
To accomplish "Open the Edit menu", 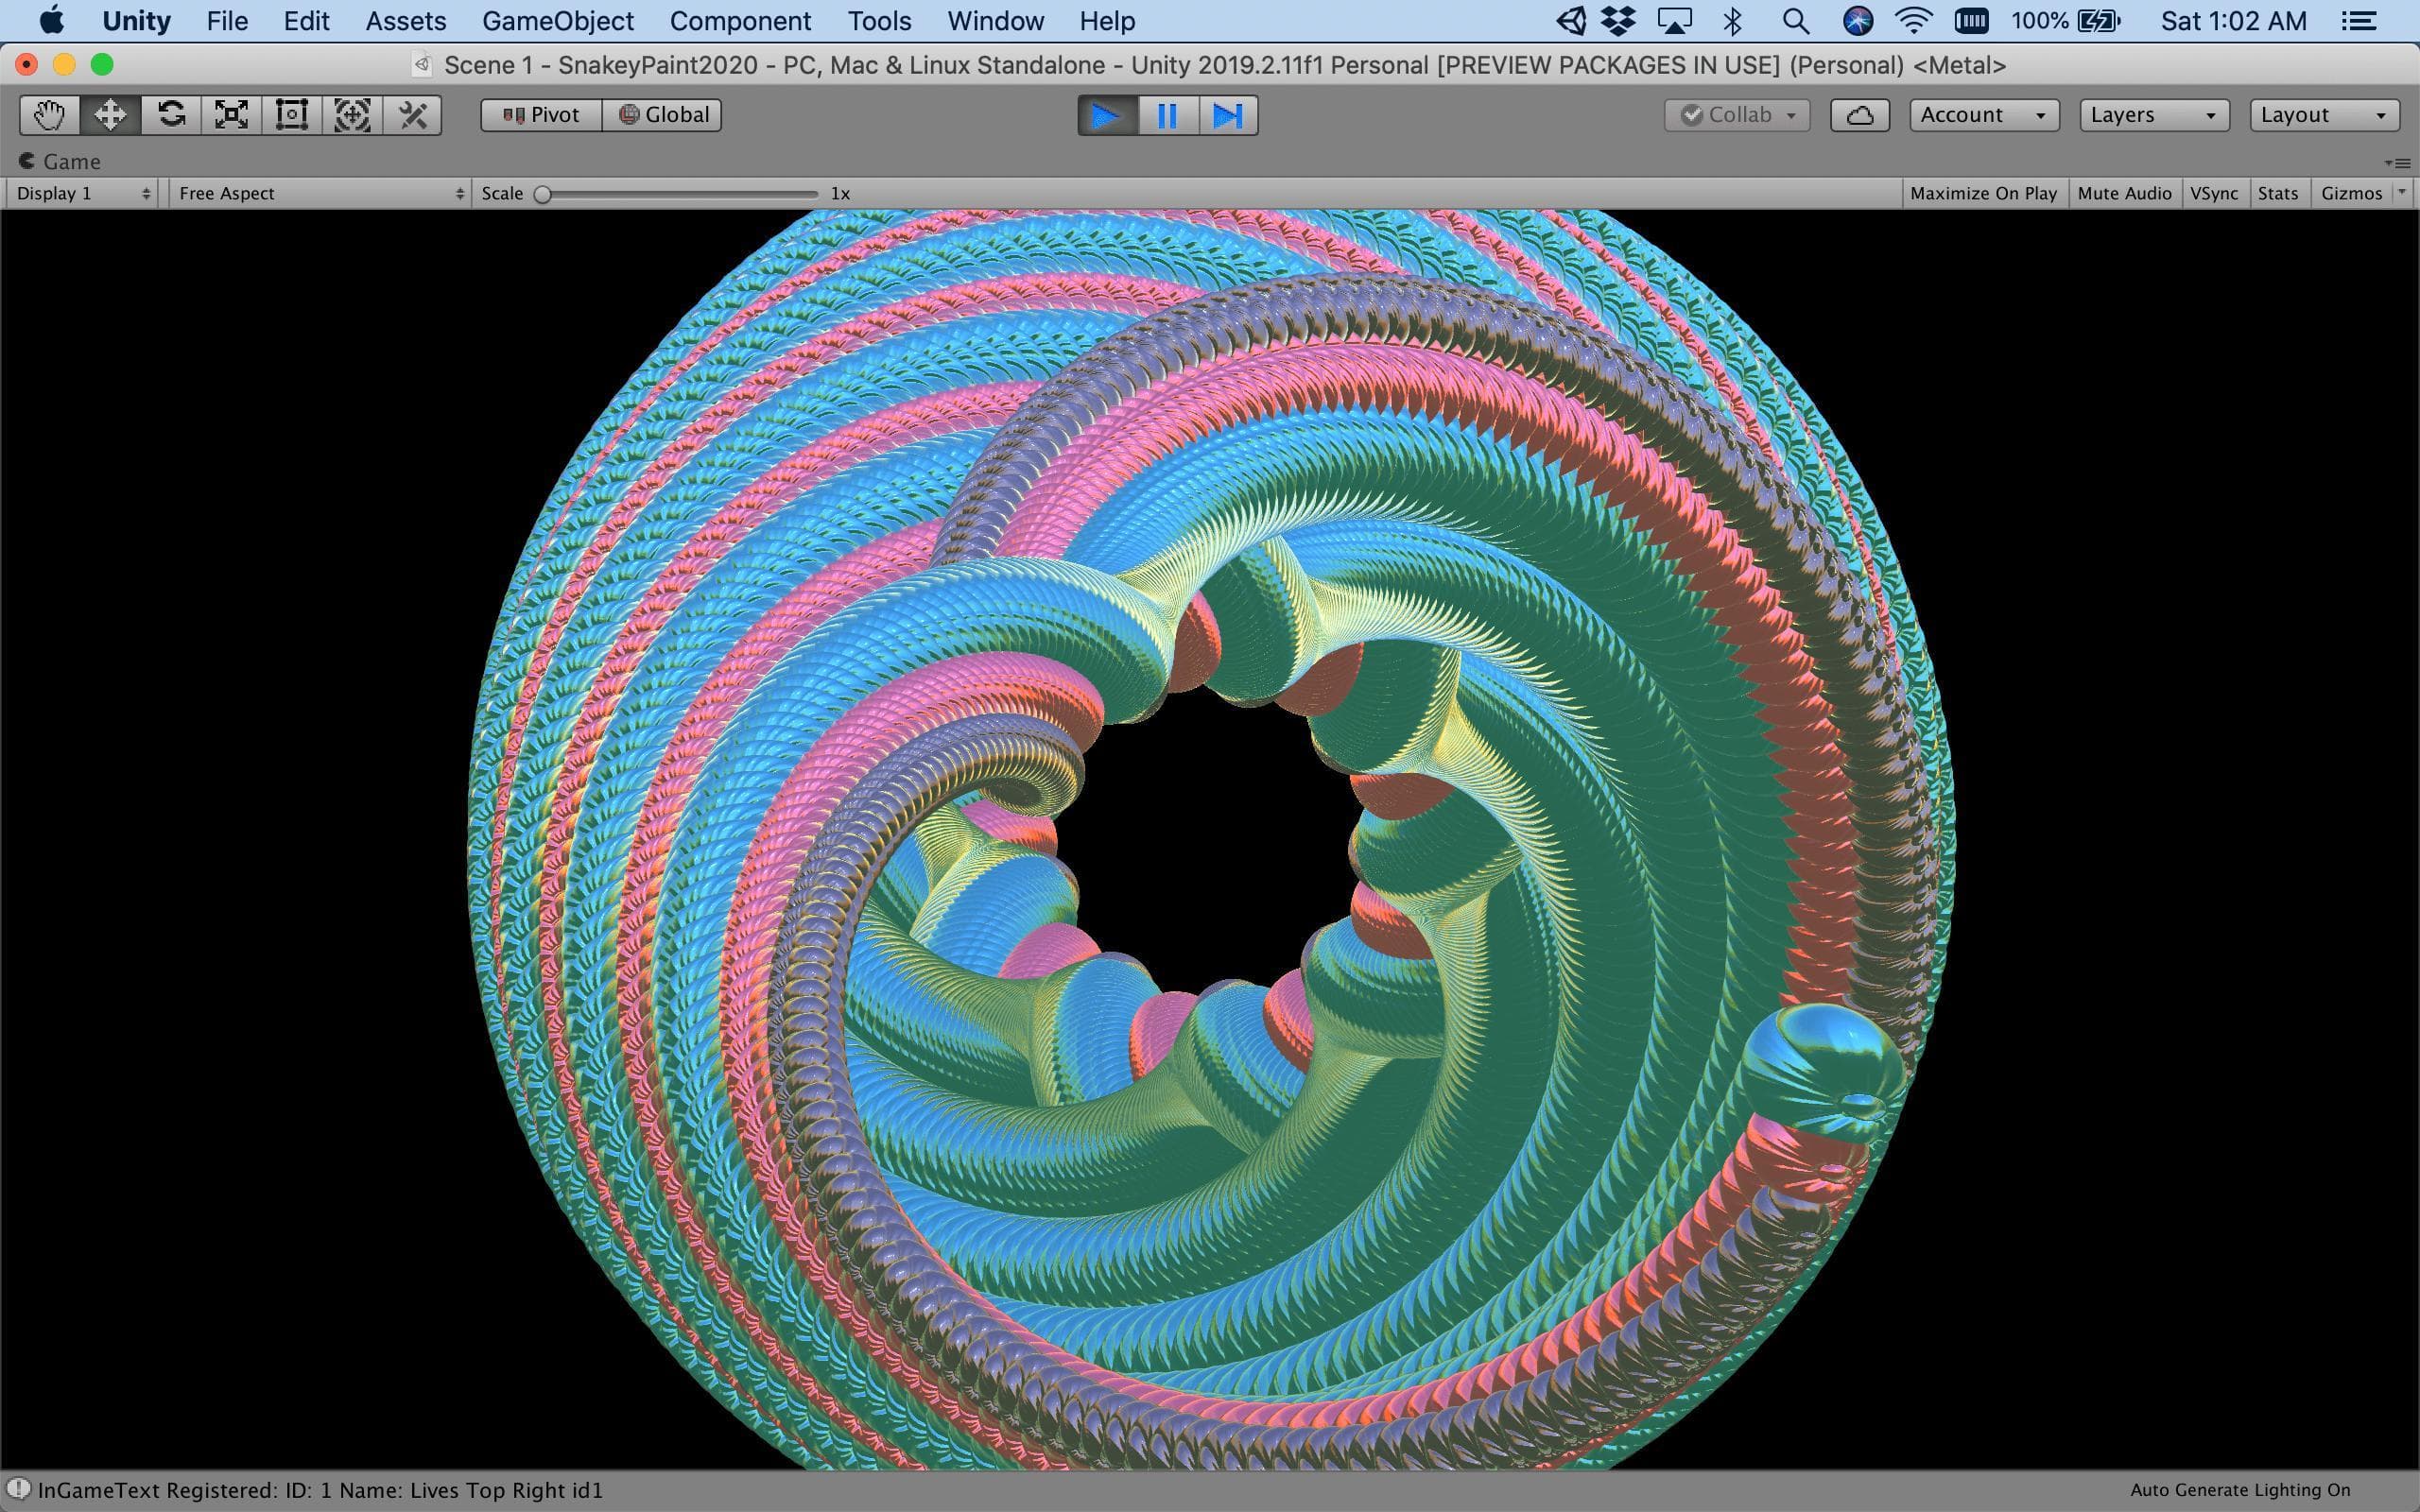I will [x=306, y=21].
